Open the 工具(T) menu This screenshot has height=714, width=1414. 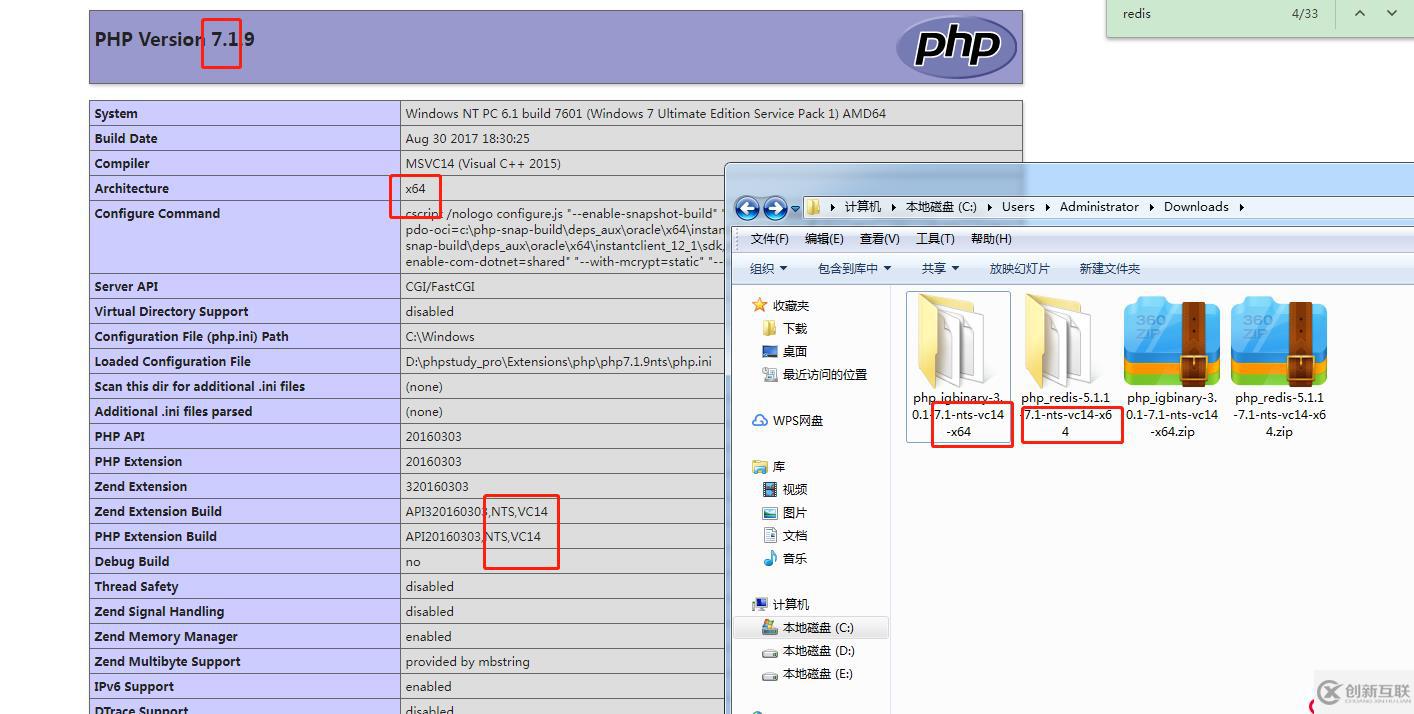(x=935, y=238)
